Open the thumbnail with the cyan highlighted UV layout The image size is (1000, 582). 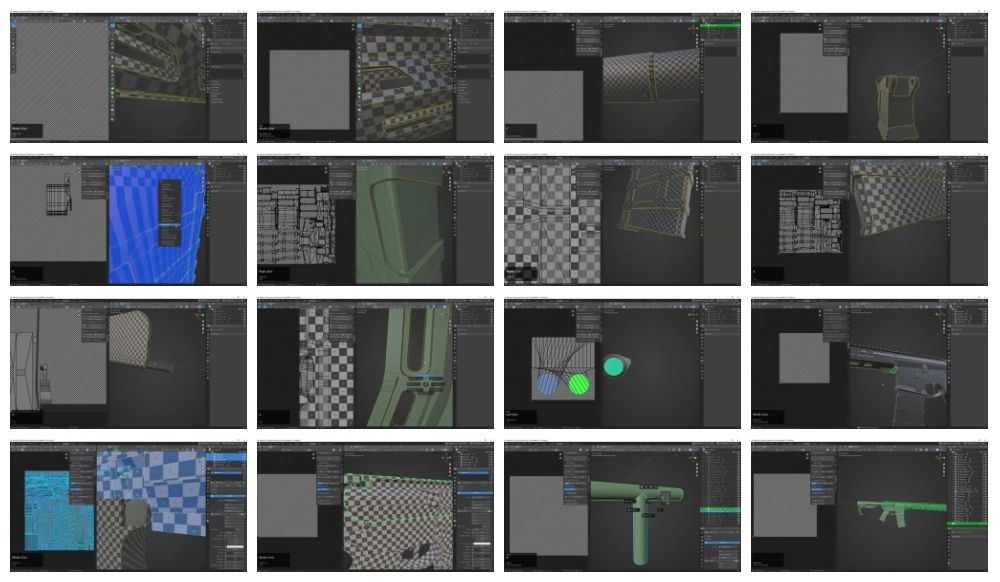pos(128,507)
